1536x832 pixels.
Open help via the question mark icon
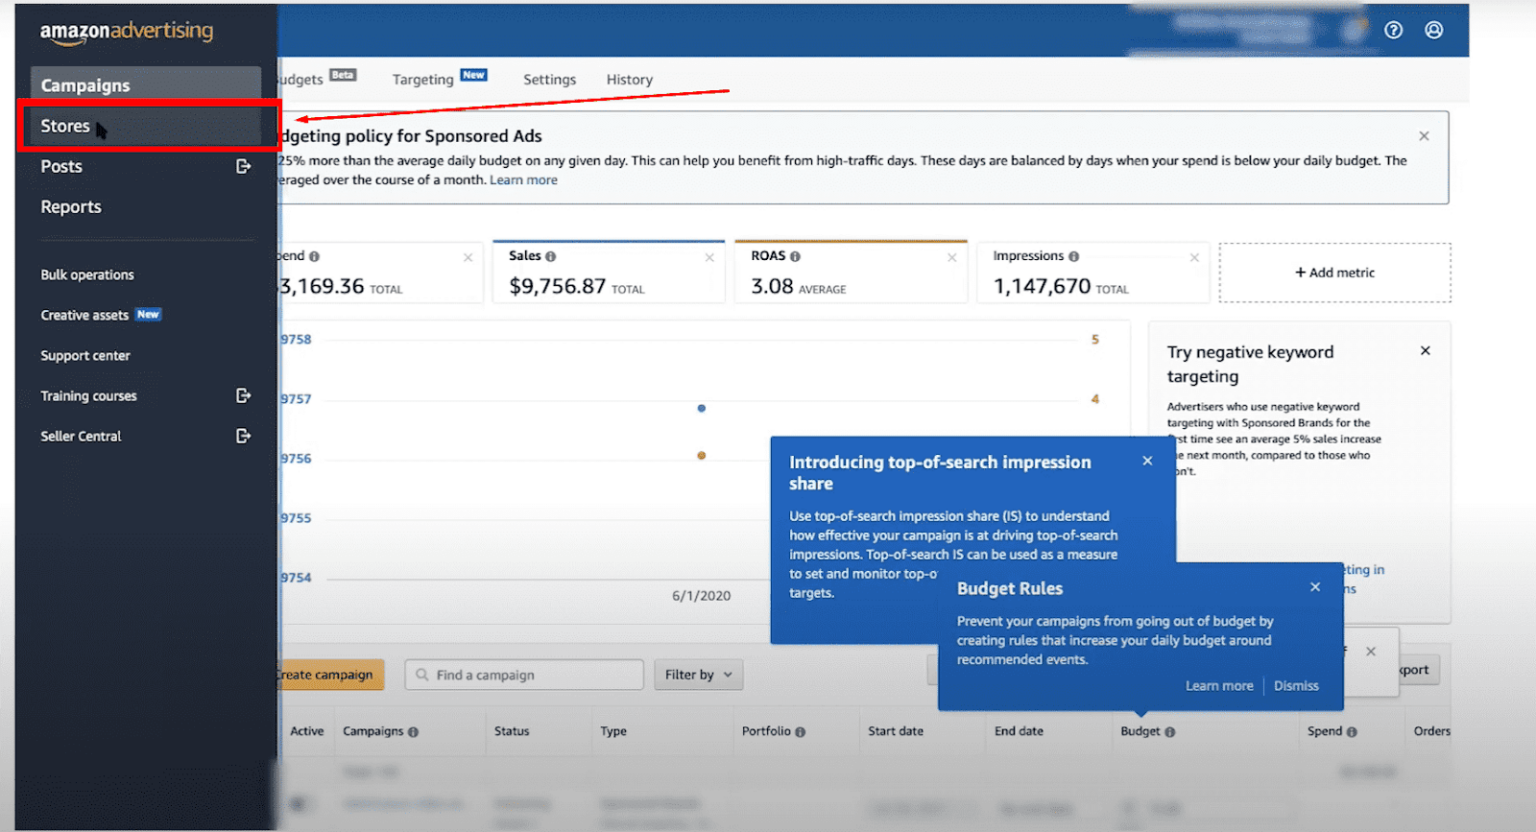1393,30
